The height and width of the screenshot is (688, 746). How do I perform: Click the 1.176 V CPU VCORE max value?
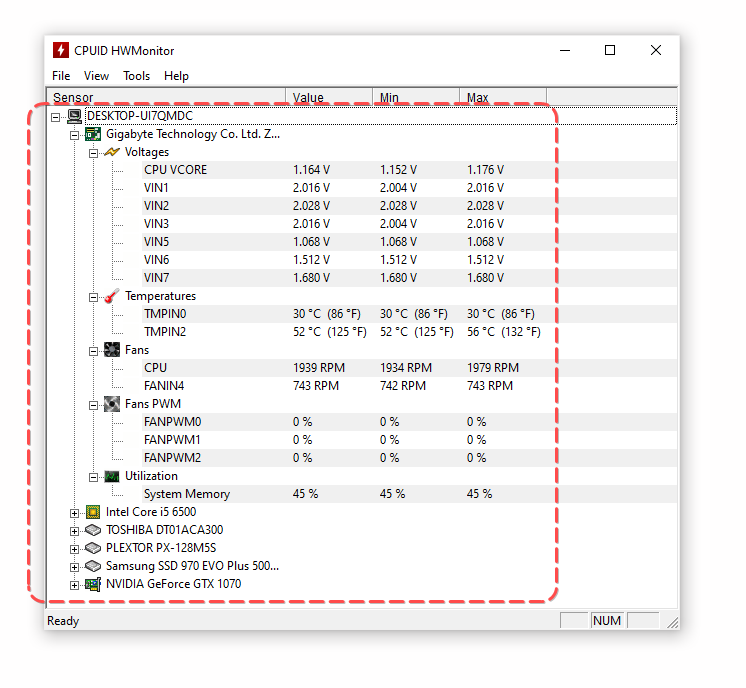pyautogui.click(x=485, y=170)
